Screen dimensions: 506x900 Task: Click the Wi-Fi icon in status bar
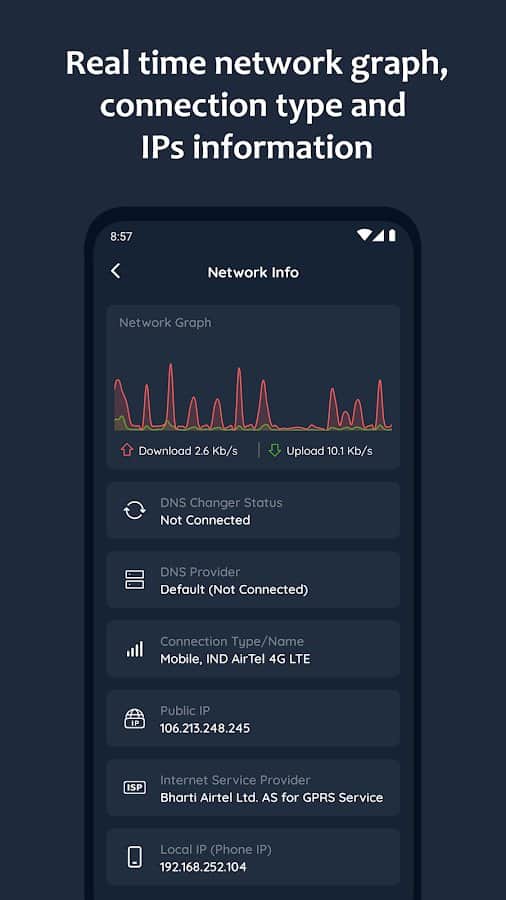363,235
